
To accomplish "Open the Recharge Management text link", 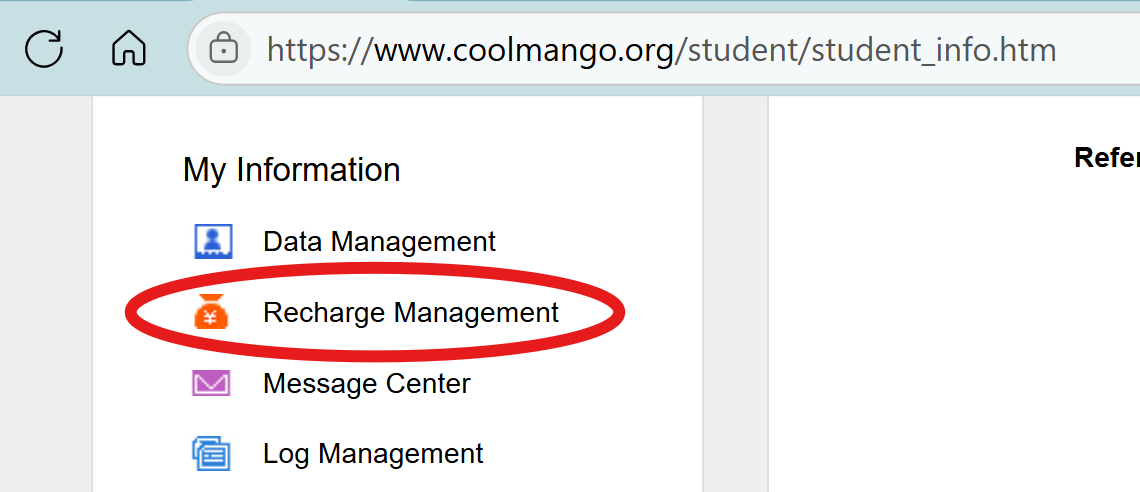I will click(411, 312).
